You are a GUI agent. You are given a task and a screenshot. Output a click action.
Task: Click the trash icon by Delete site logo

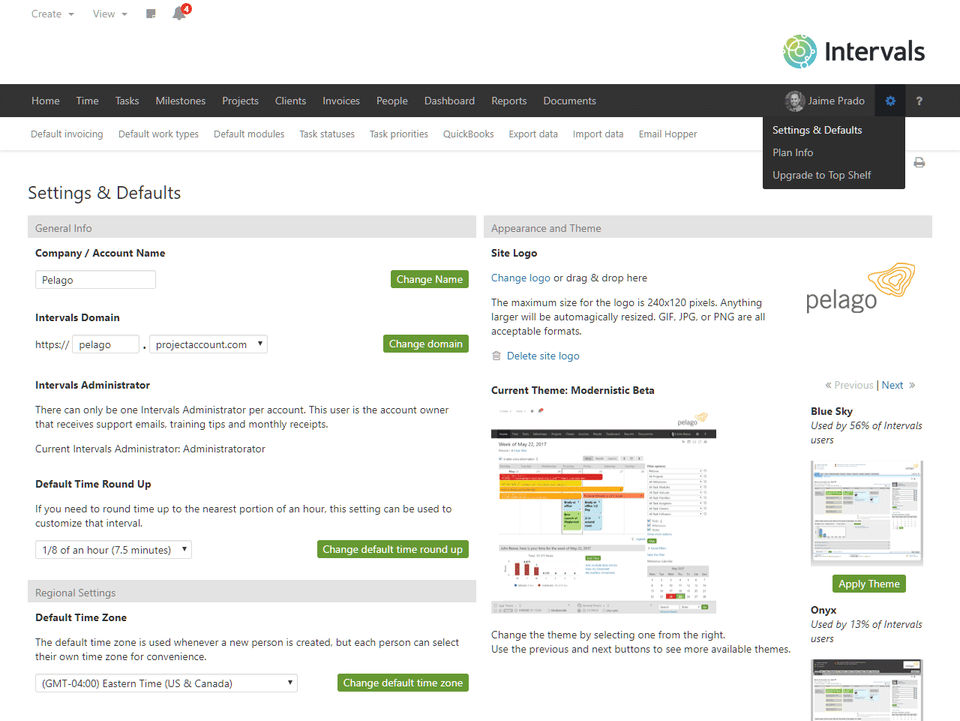pos(497,356)
